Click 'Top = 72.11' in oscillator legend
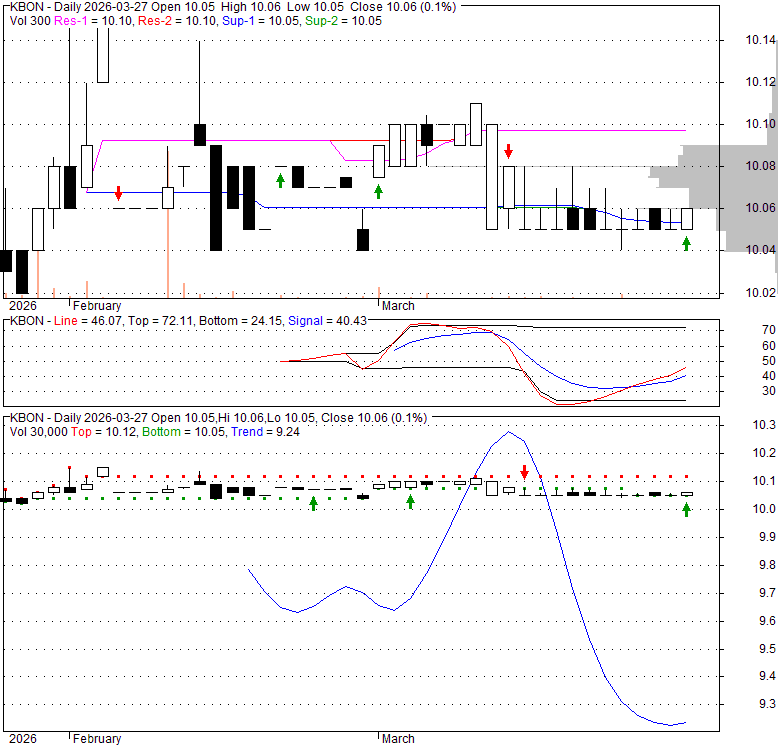The height and width of the screenshot is (745, 780). [160, 321]
